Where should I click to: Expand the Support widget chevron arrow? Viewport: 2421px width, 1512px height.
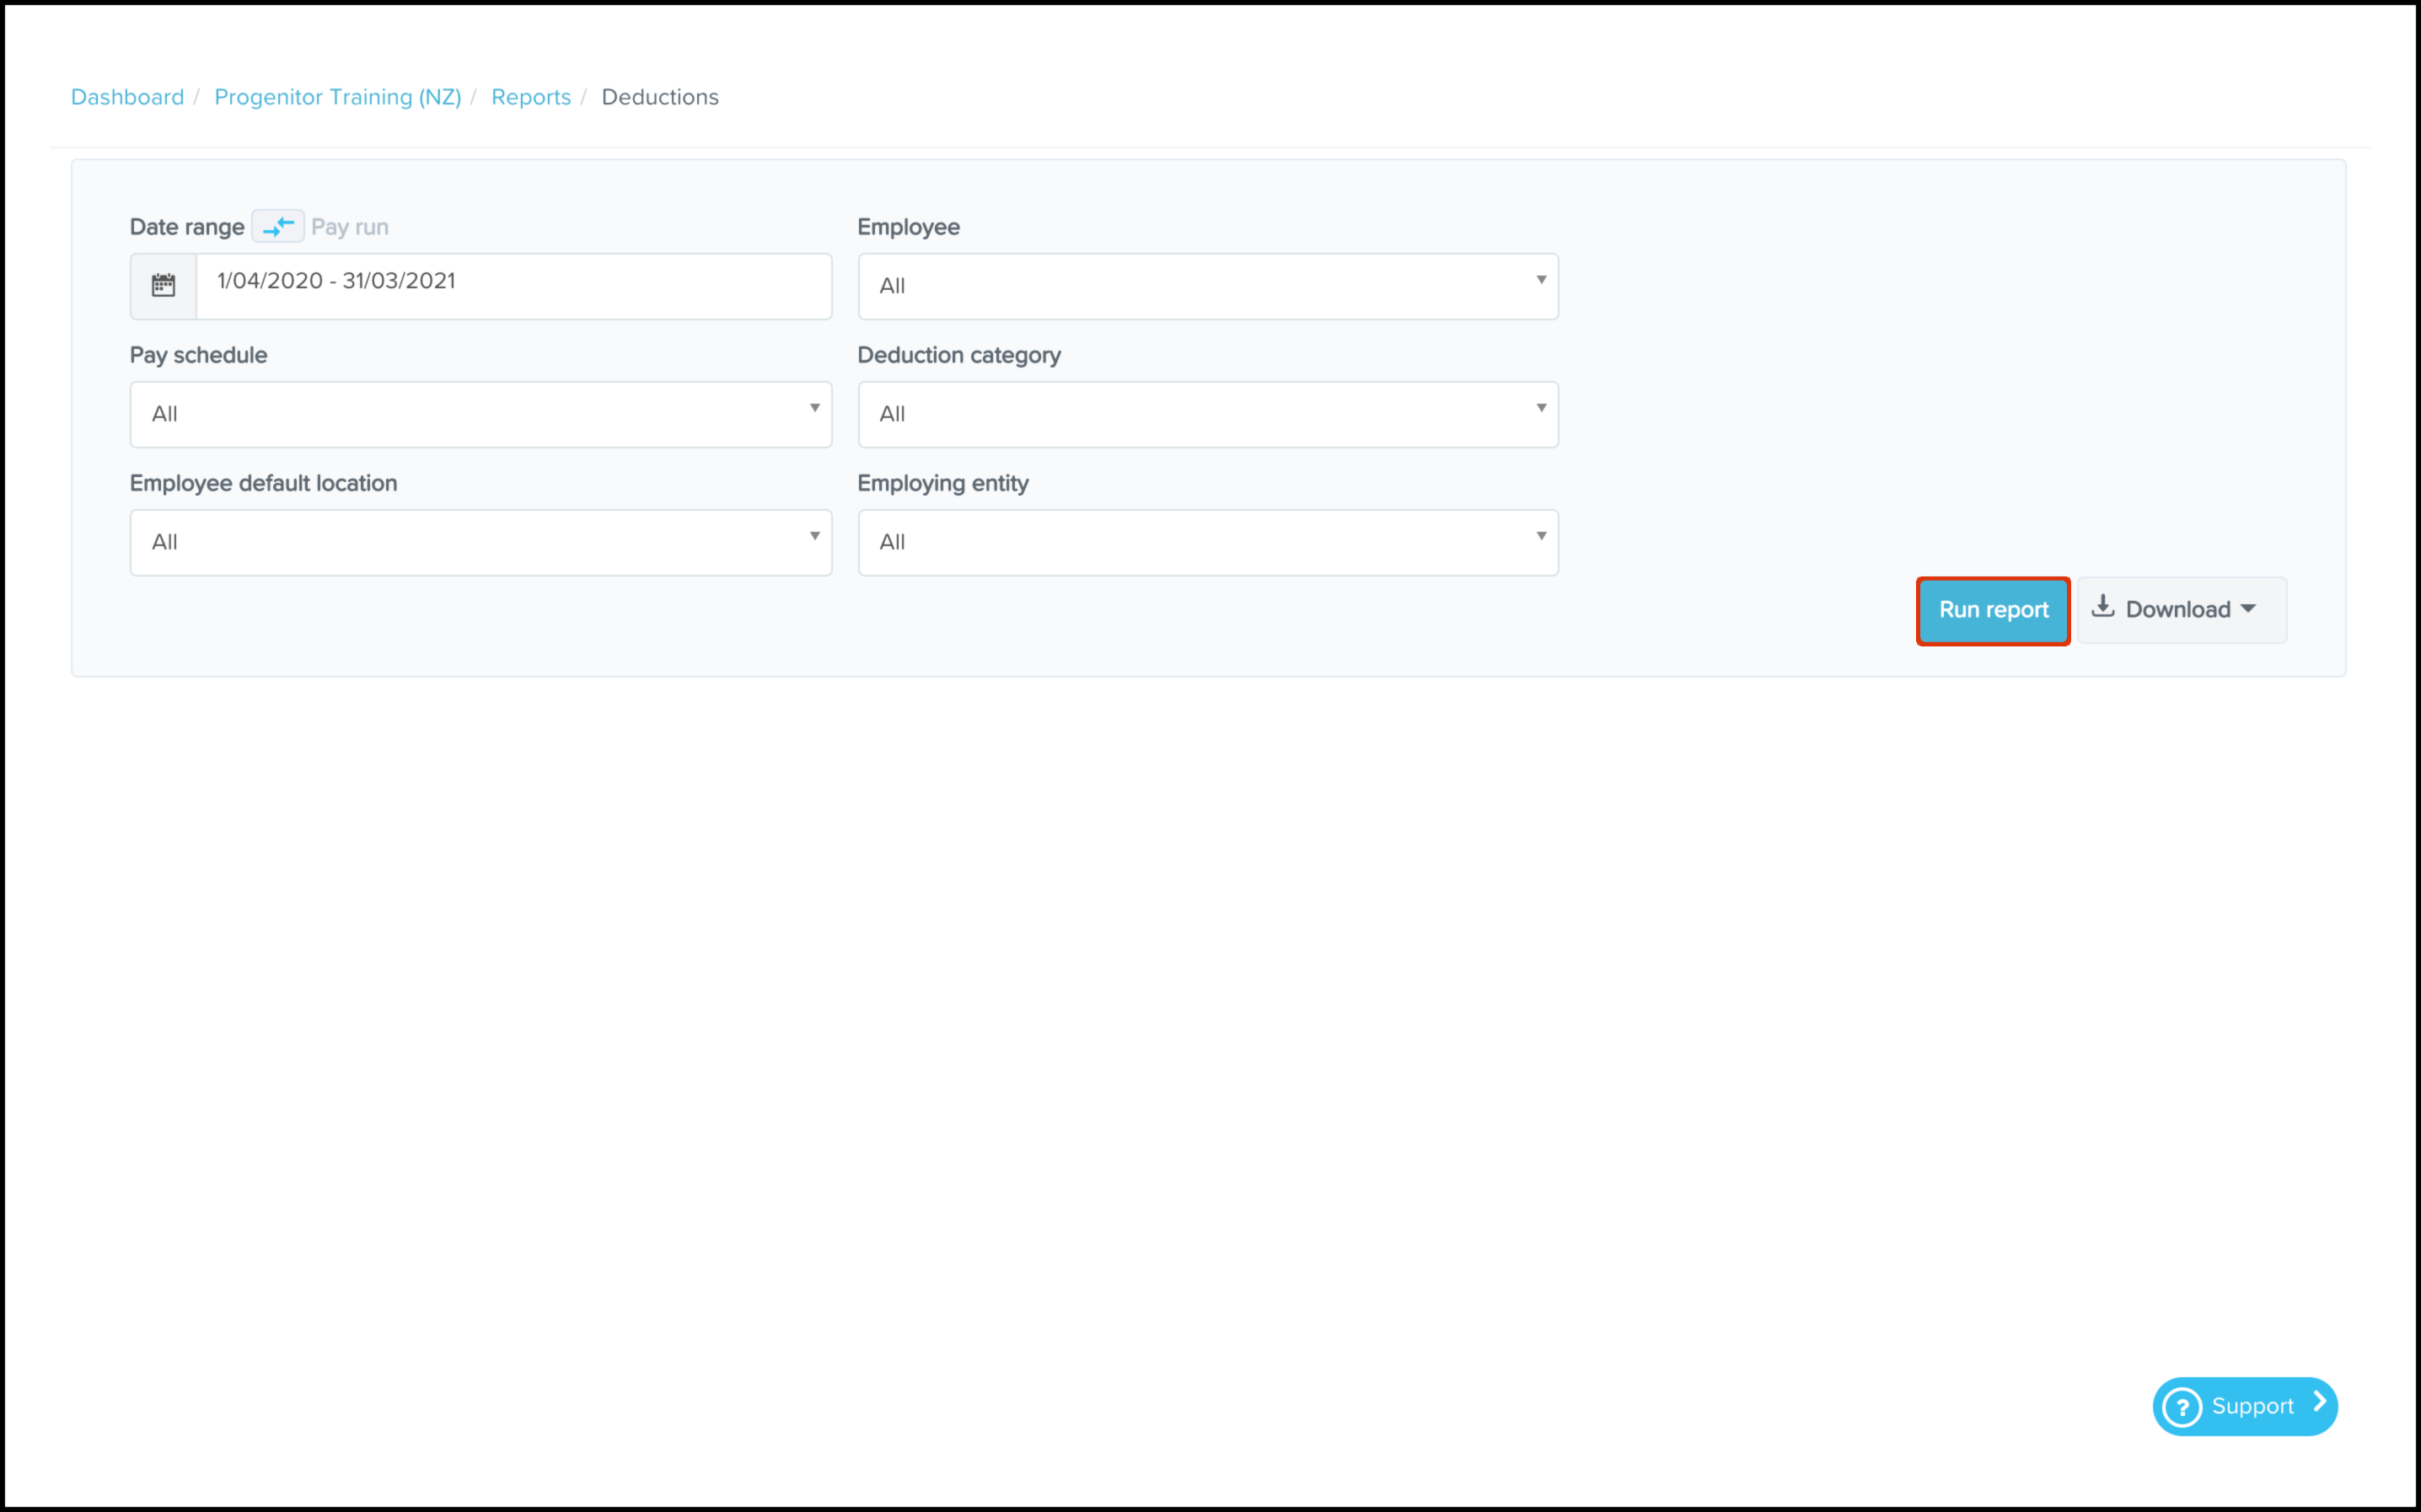[x=2320, y=1403]
